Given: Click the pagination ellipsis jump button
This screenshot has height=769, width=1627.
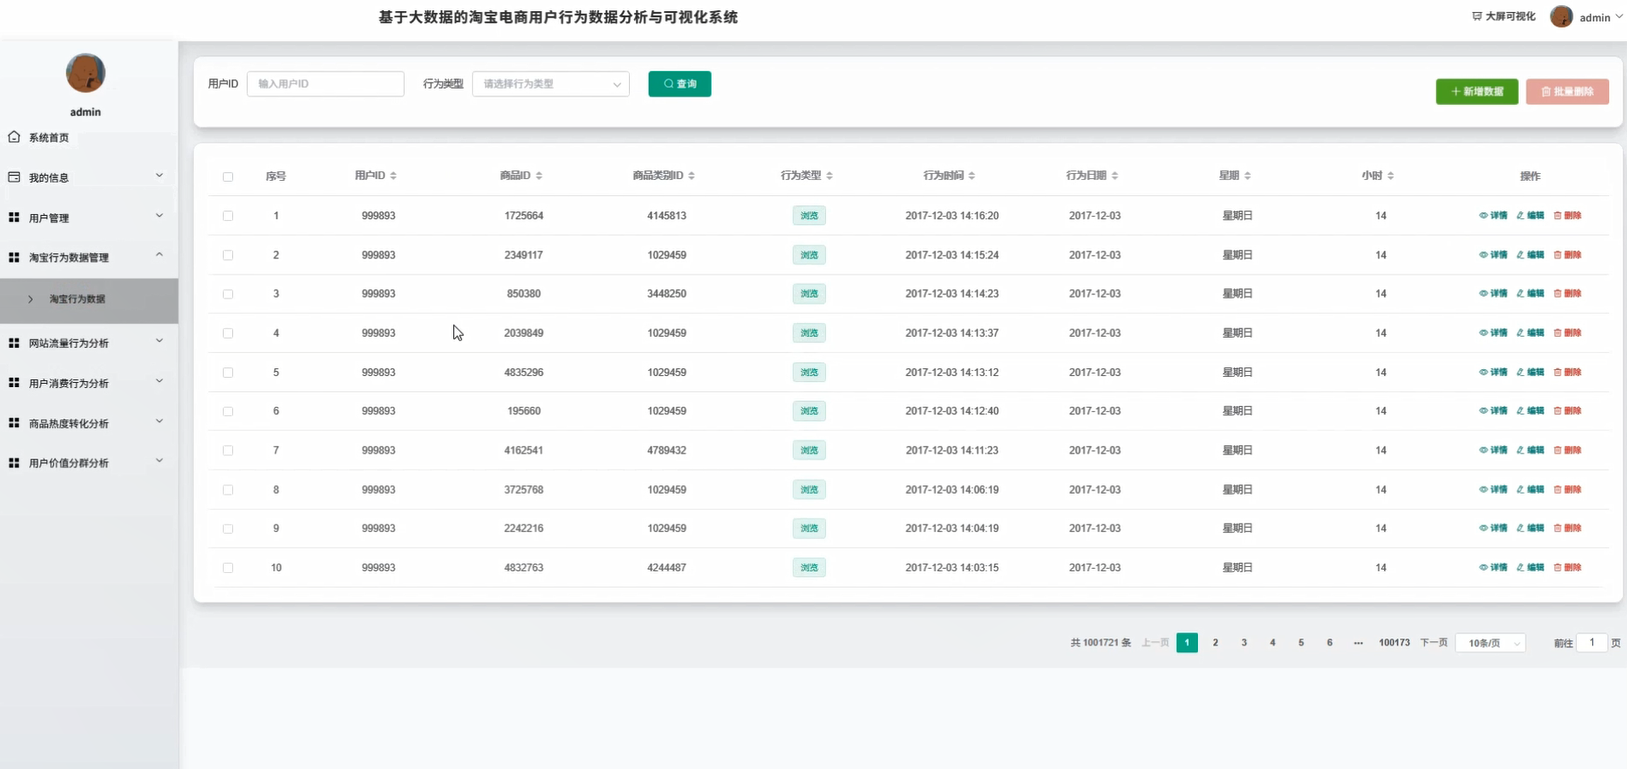Looking at the screenshot, I should 1358,643.
